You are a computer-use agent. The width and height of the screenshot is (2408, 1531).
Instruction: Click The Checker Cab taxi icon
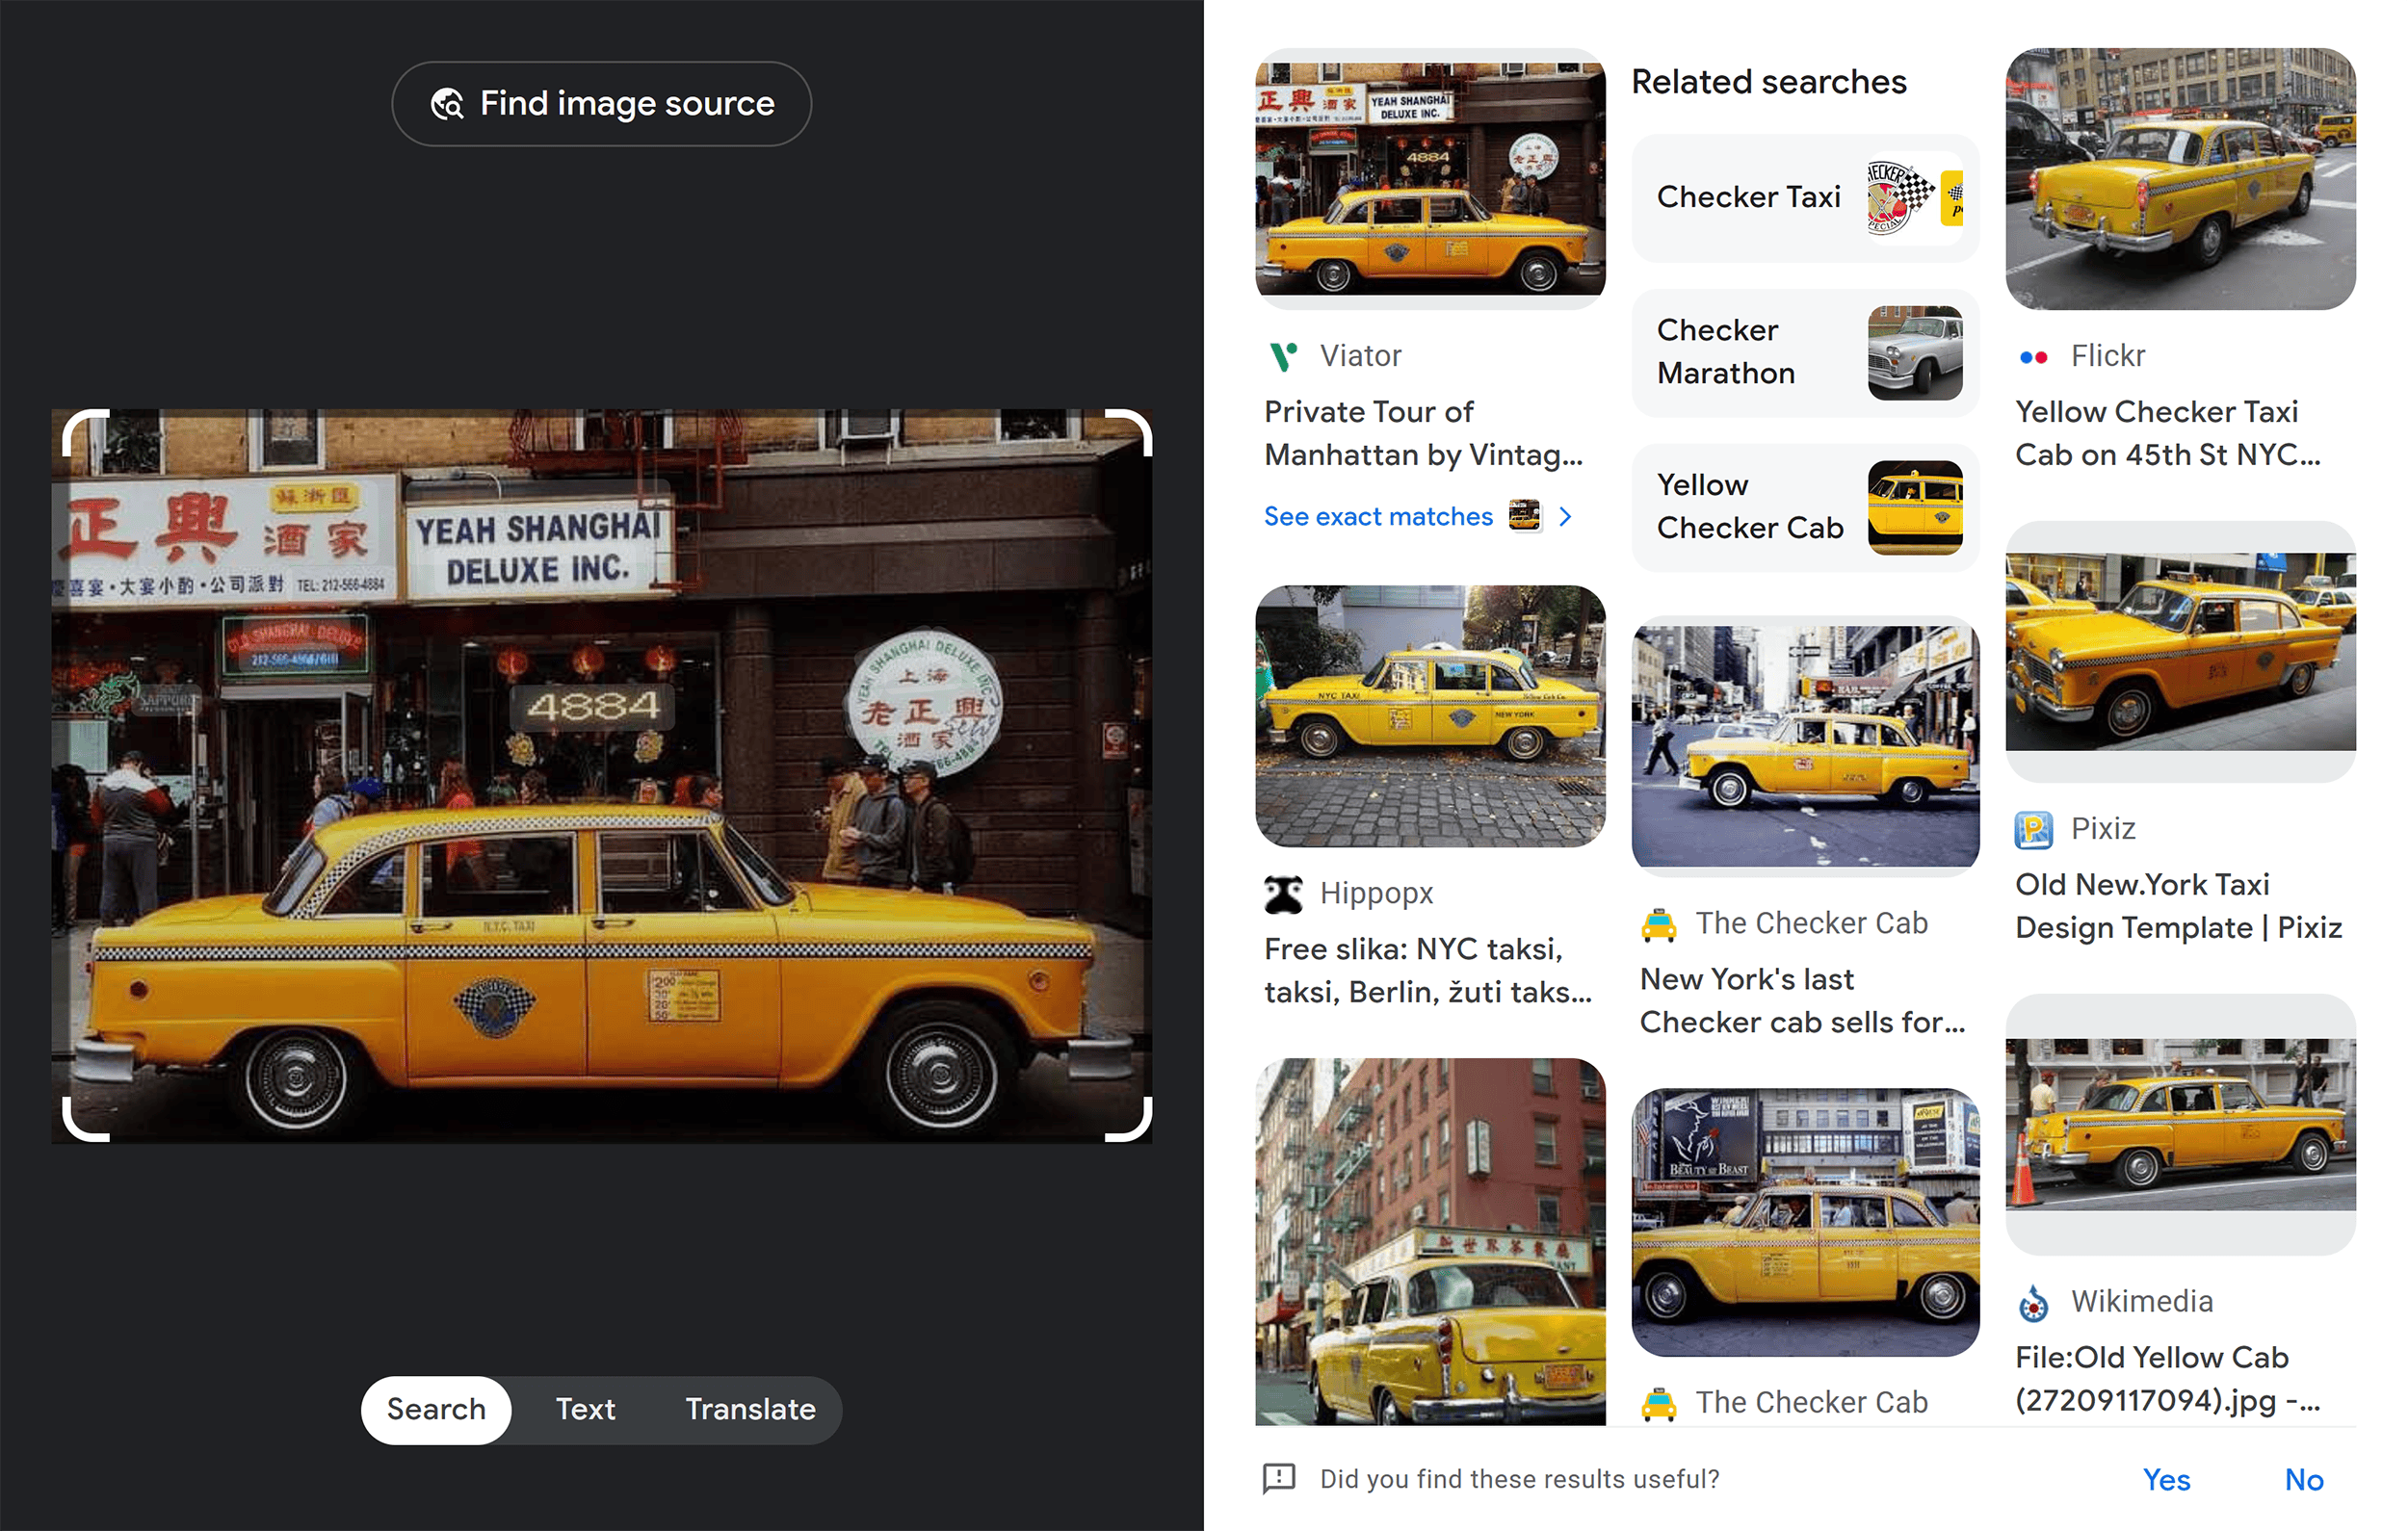coord(1659,923)
